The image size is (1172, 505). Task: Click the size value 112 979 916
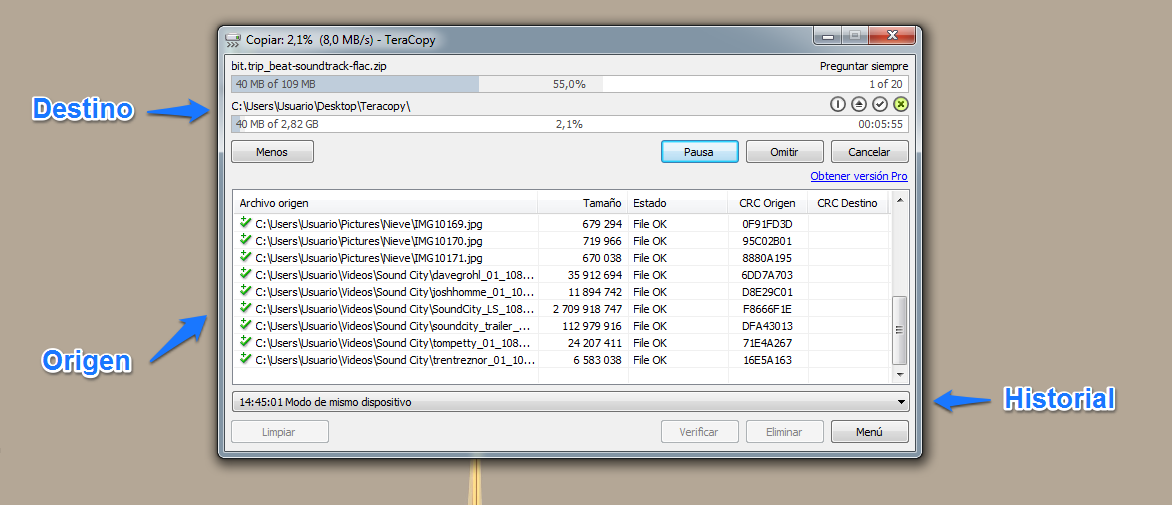click(x=593, y=326)
